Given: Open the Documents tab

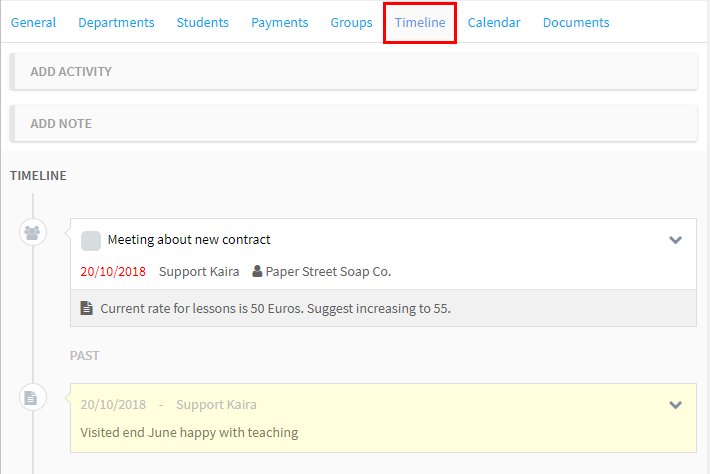Looking at the screenshot, I should click(576, 23).
